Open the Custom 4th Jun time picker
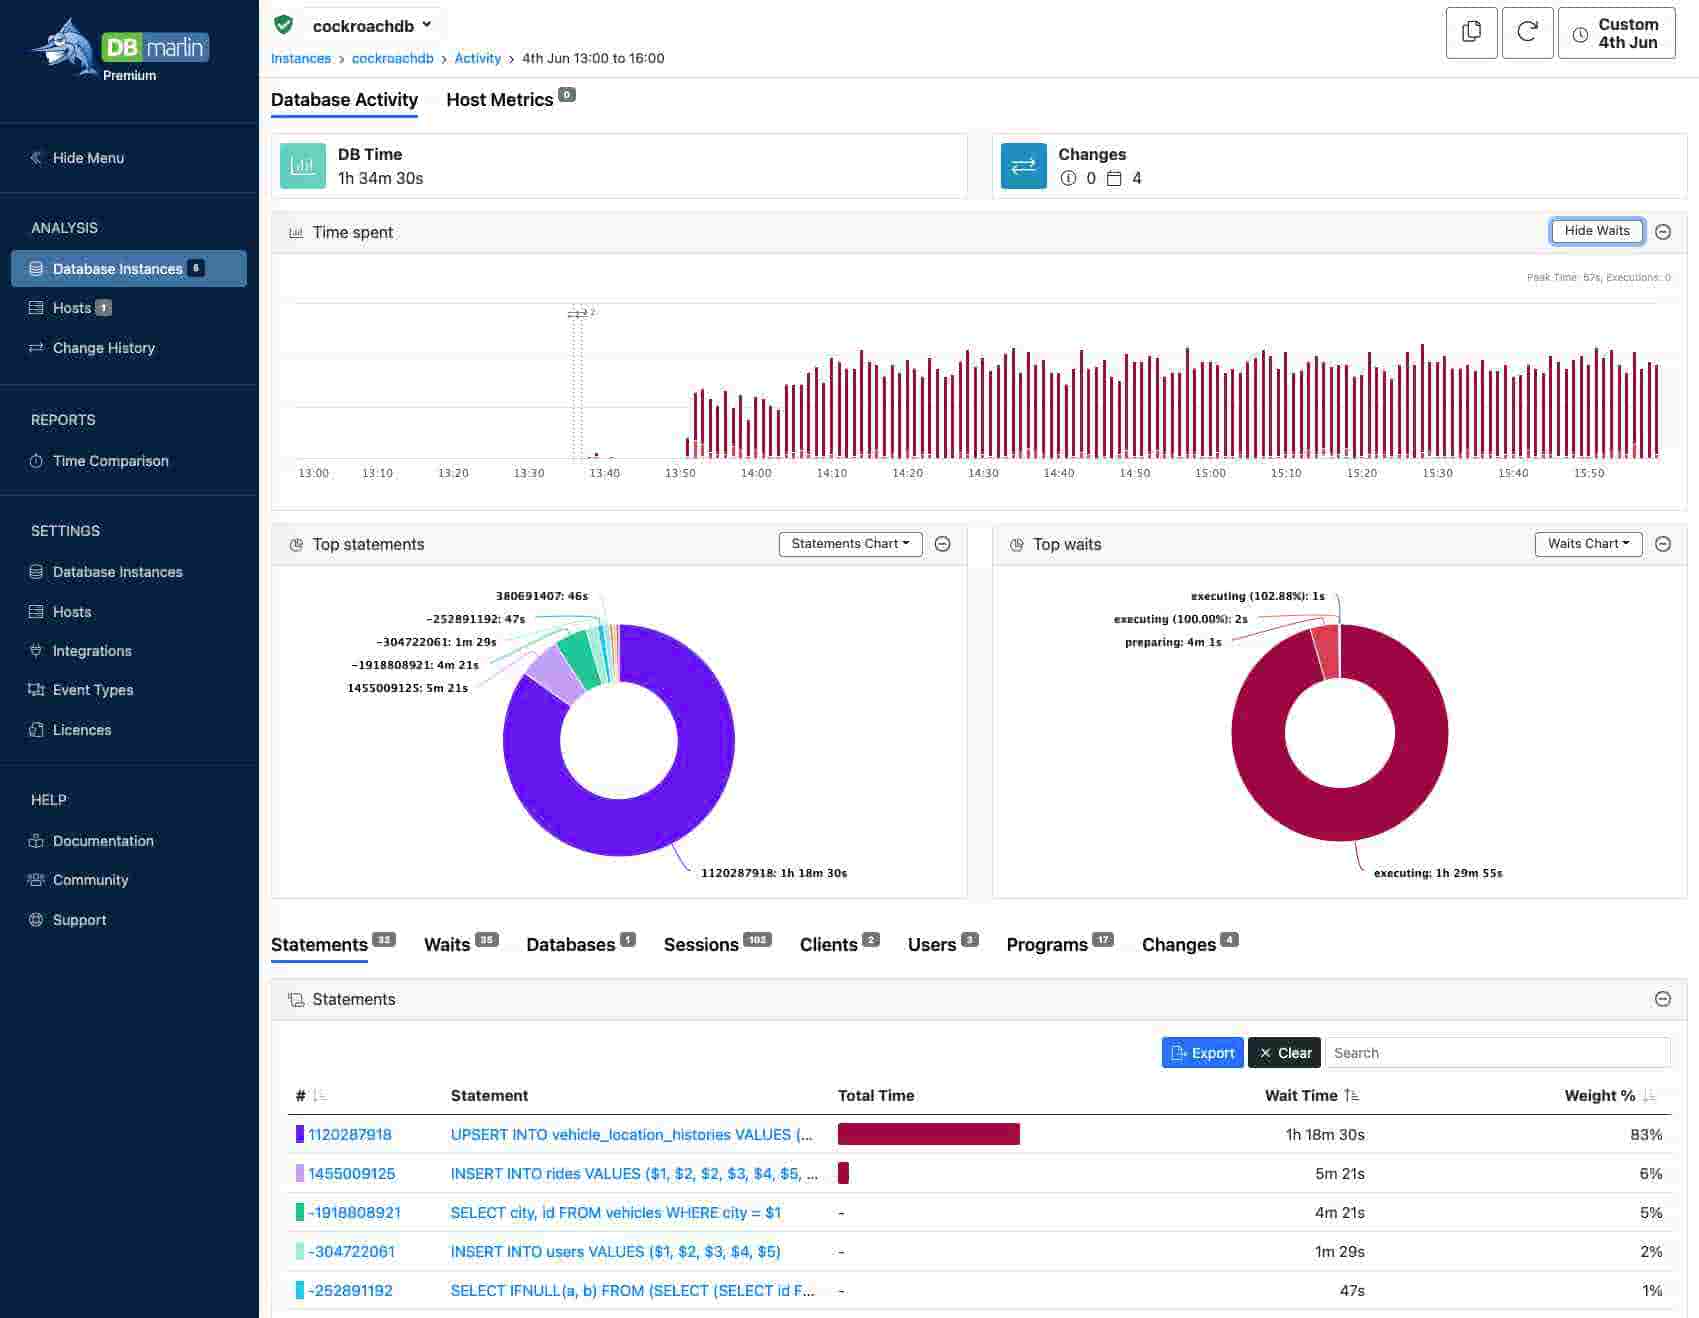This screenshot has width=1699, height=1318. point(1616,33)
